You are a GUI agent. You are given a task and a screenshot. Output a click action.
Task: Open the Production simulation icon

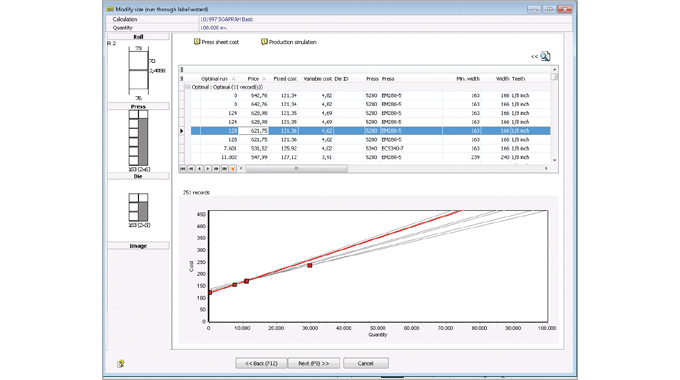coord(264,42)
